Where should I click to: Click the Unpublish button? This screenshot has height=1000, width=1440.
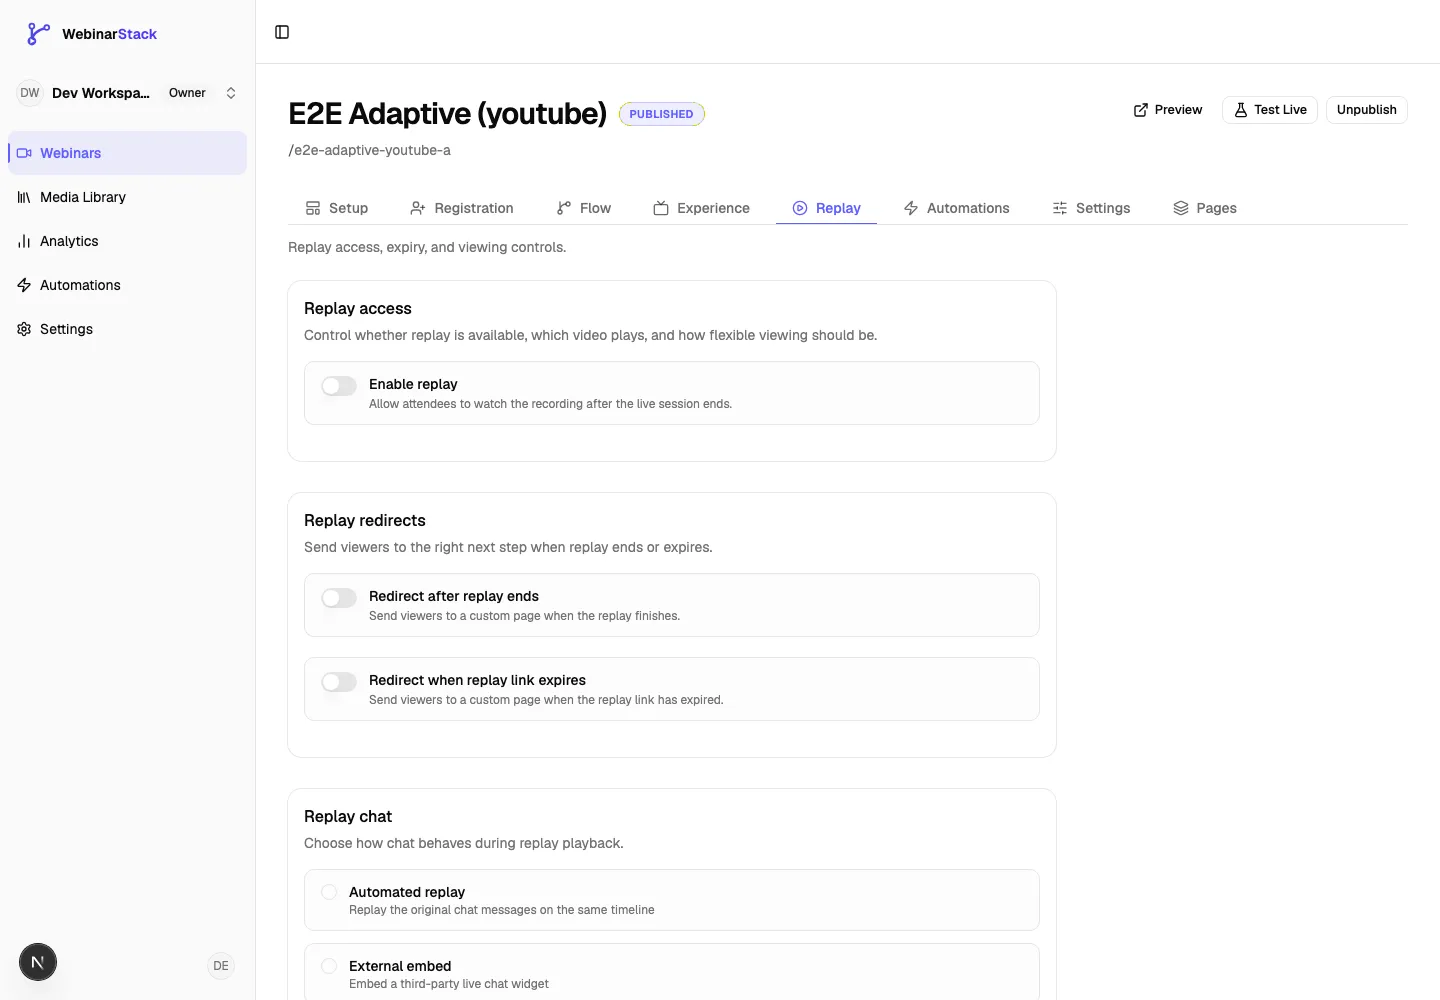tap(1367, 110)
